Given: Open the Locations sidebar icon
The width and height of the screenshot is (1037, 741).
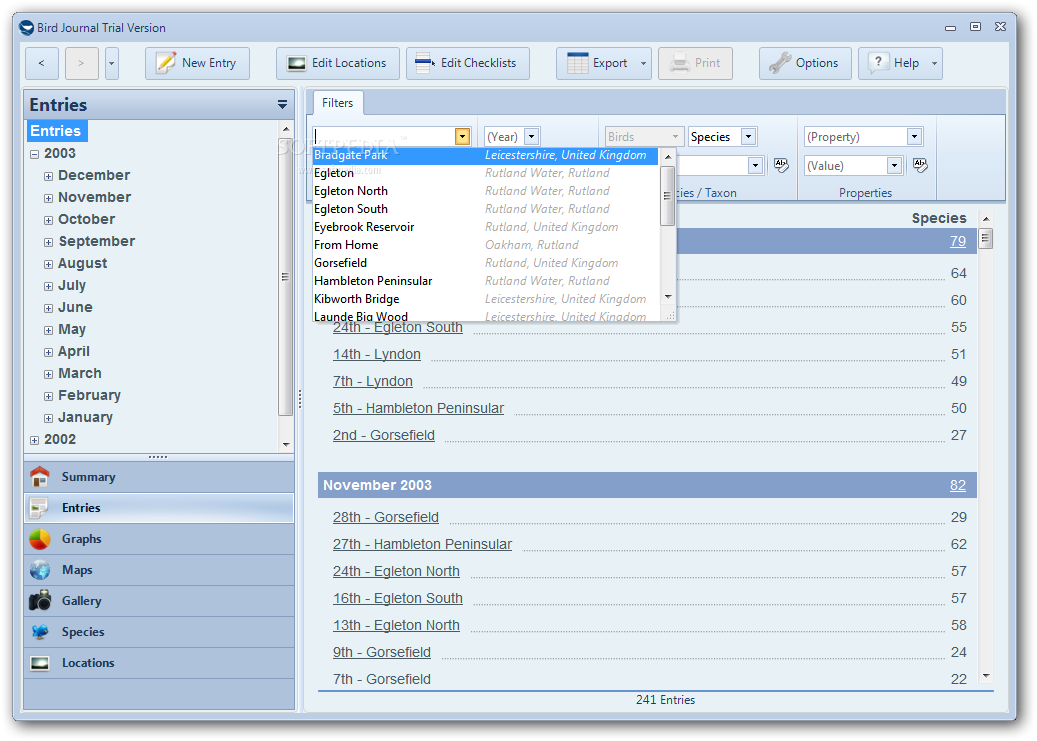Looking at the screenshot, I should click(x=40, y=663).
